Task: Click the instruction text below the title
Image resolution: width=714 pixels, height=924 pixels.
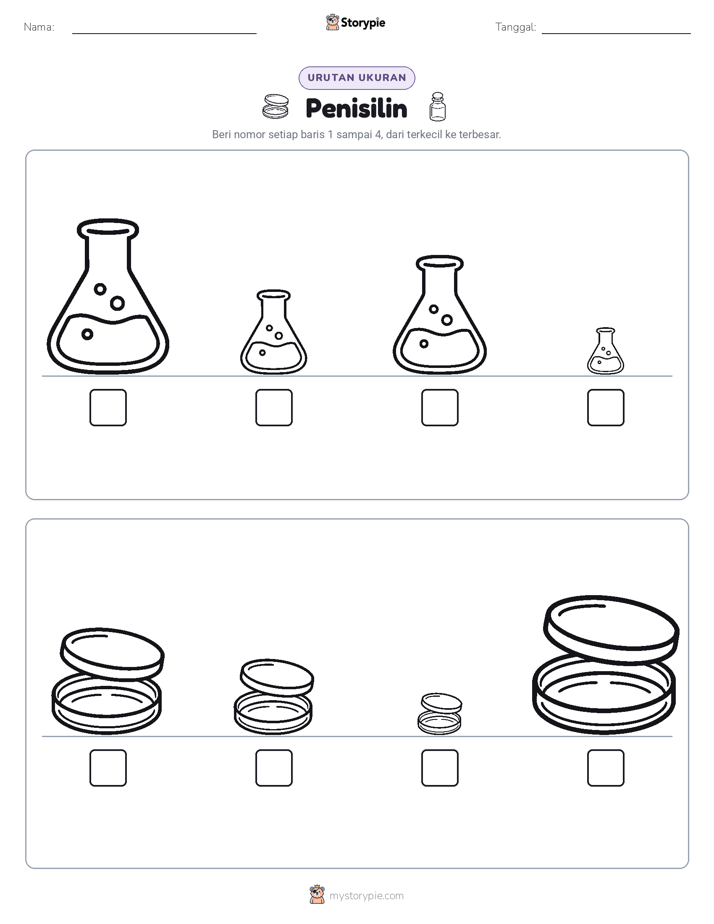Action: [x=356, y=134]
